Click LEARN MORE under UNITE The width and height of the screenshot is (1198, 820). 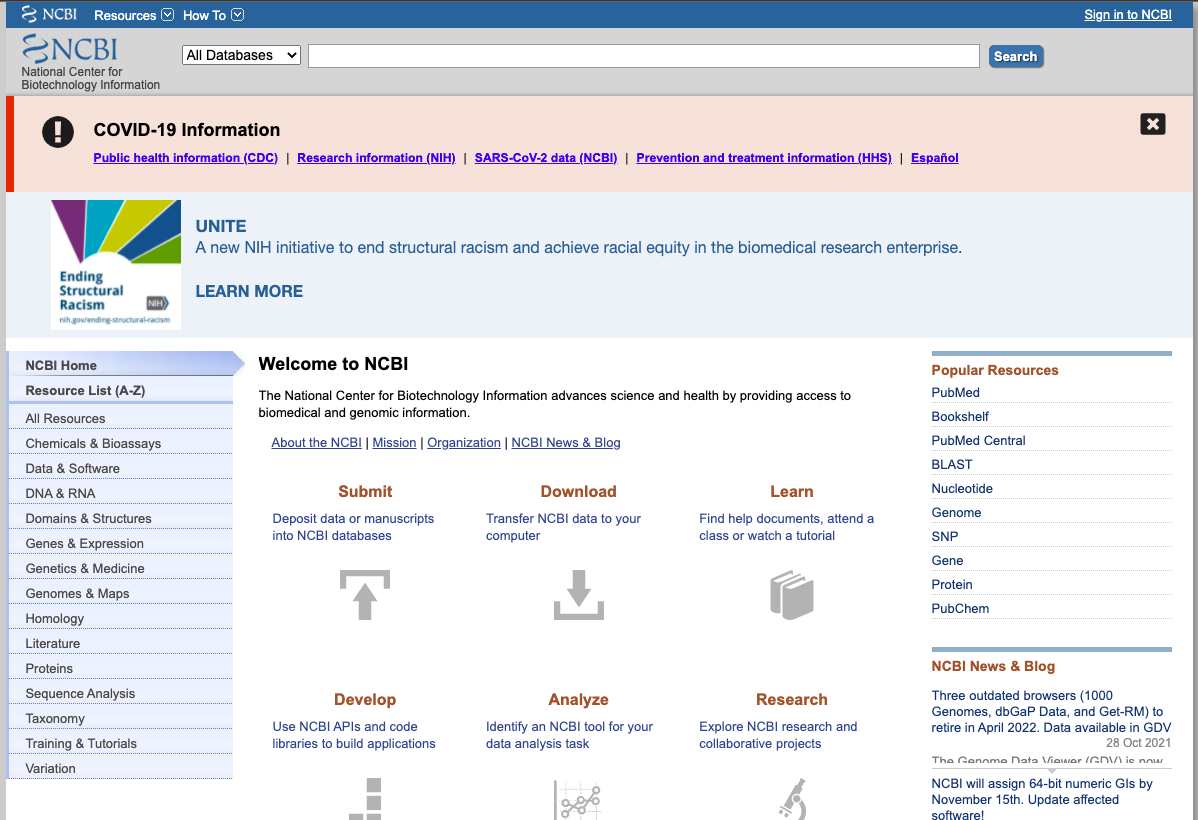point(249,291)
